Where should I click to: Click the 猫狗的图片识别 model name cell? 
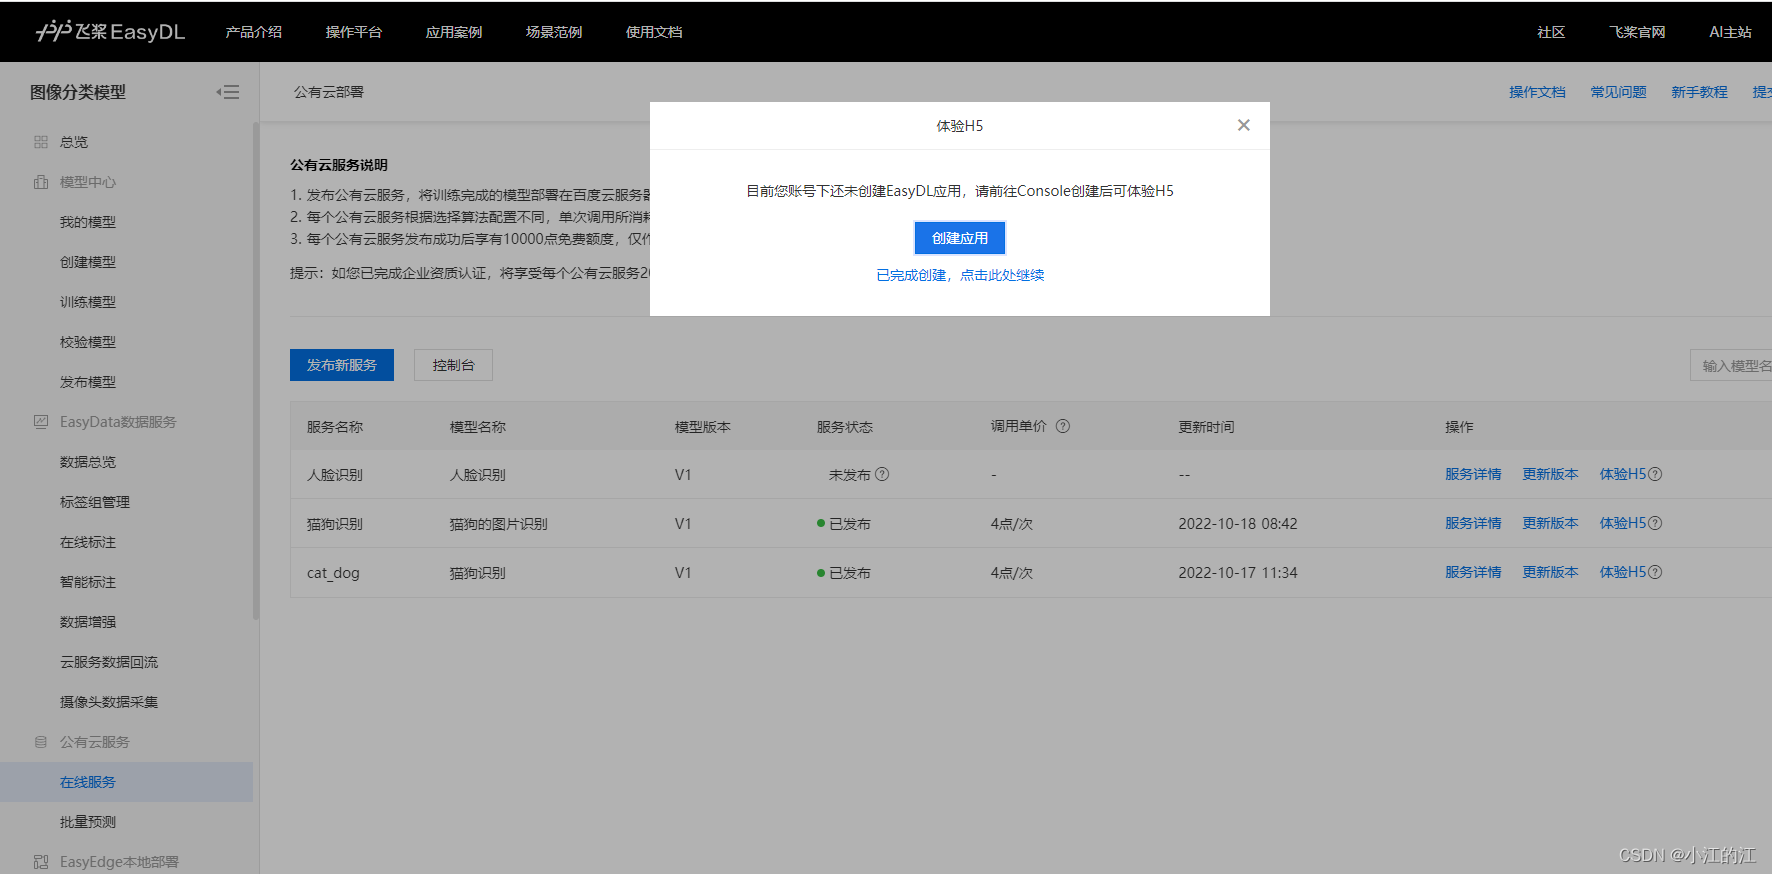point(498,524)
